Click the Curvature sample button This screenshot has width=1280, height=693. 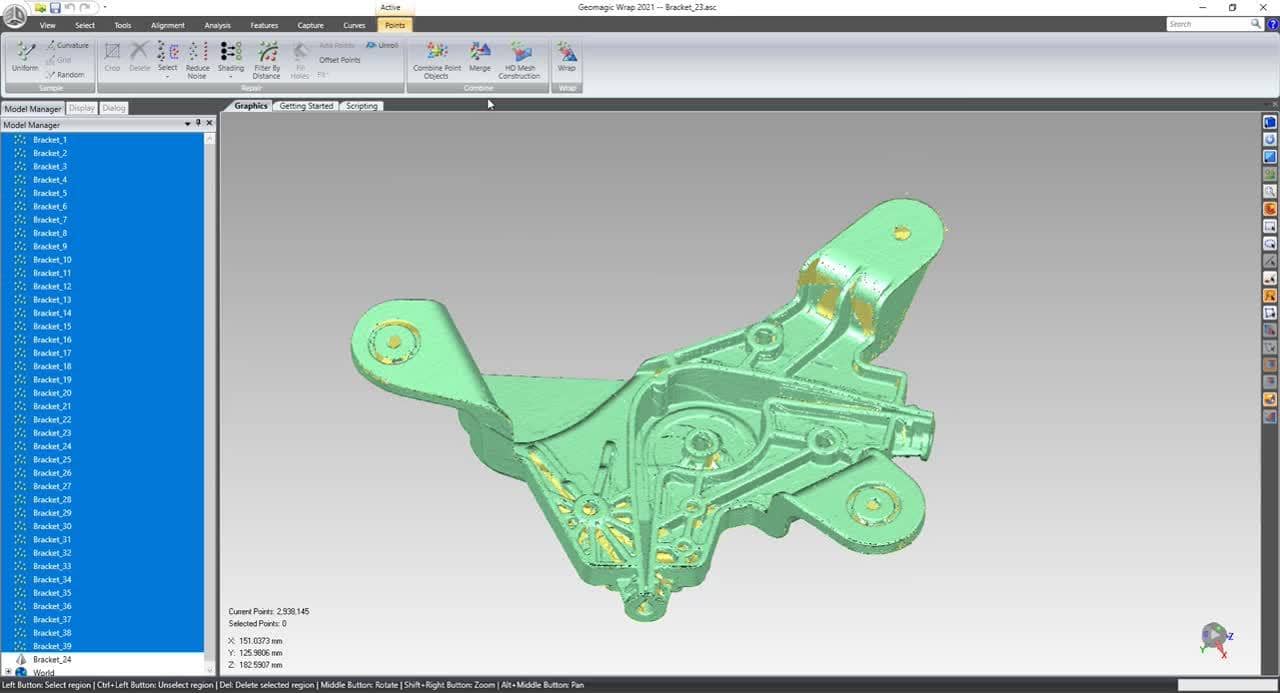(66, 46)
